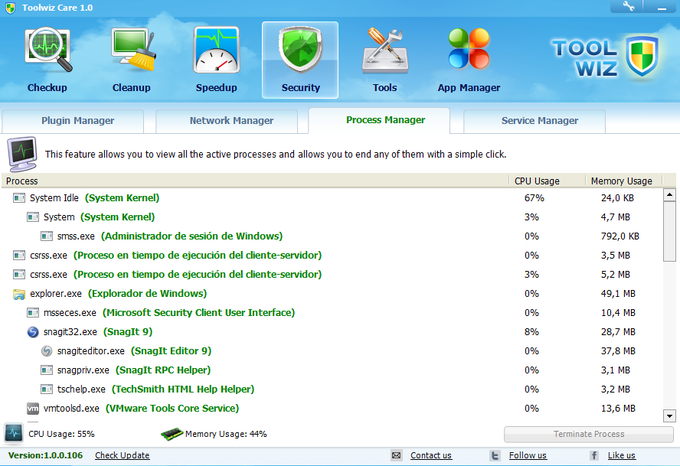
Task: Click the msseces.exe process icon
Action: click(x=33, y=313)
